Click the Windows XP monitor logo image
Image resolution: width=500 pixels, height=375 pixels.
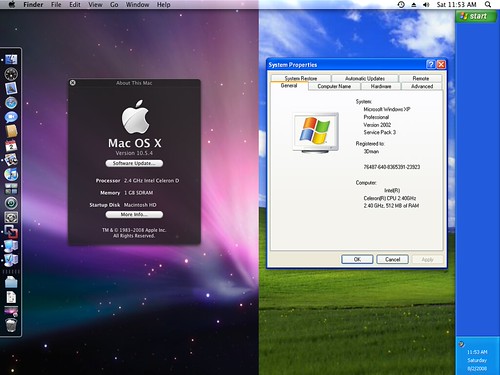316,132
